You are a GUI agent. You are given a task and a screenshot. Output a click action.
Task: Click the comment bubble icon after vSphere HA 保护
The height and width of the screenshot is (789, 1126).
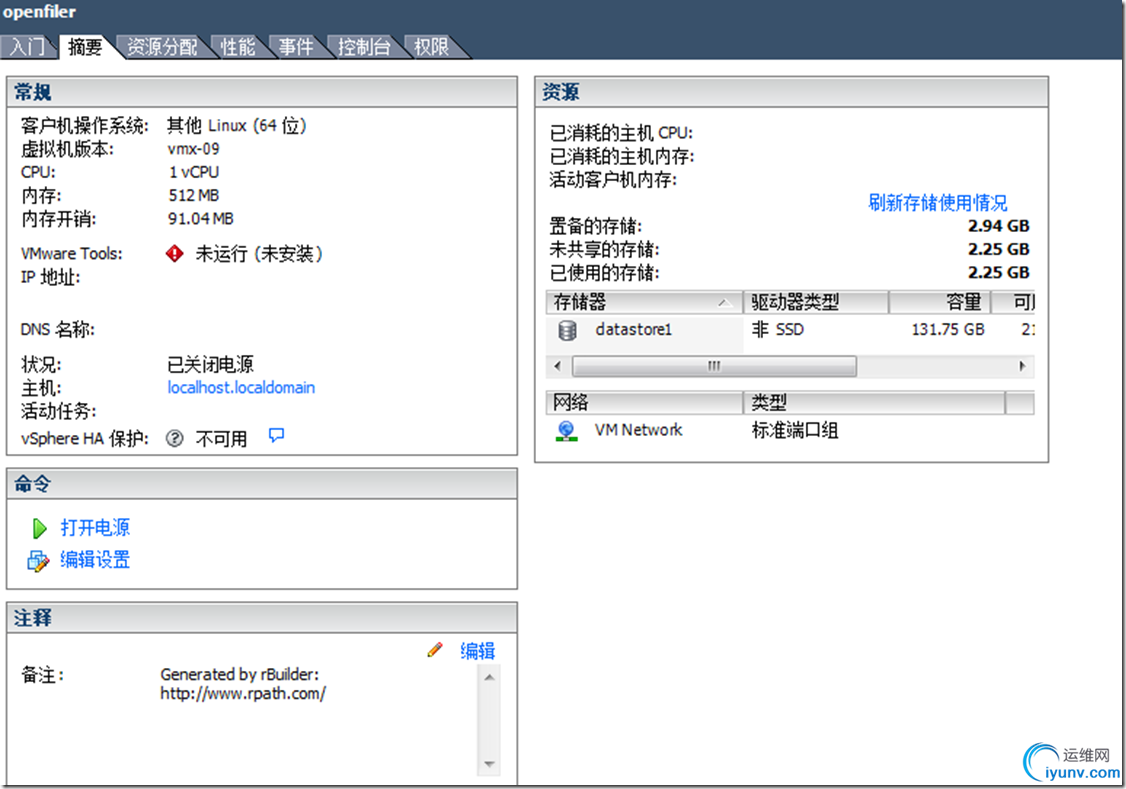pos(275,436)
